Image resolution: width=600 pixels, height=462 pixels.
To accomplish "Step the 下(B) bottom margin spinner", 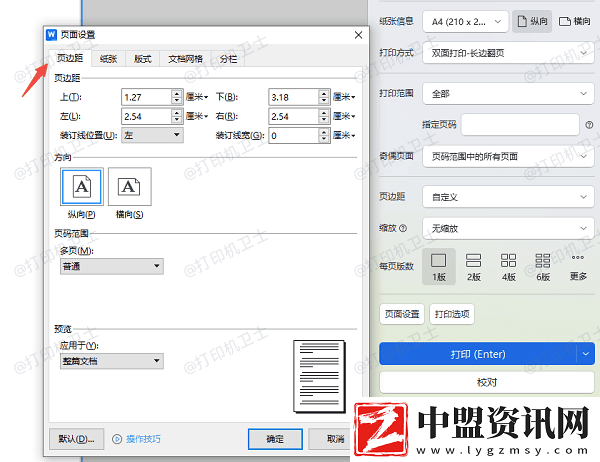I will 324,97.
